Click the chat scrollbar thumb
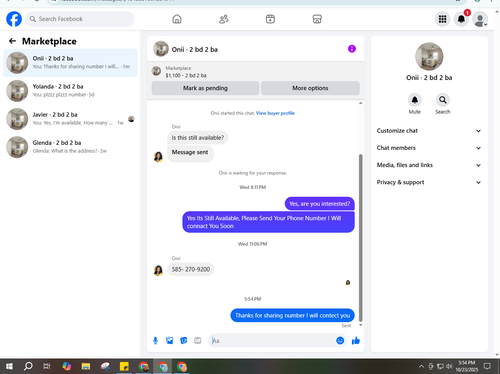The height and width of the screenshot is (374, 500). tap(360, 238)
